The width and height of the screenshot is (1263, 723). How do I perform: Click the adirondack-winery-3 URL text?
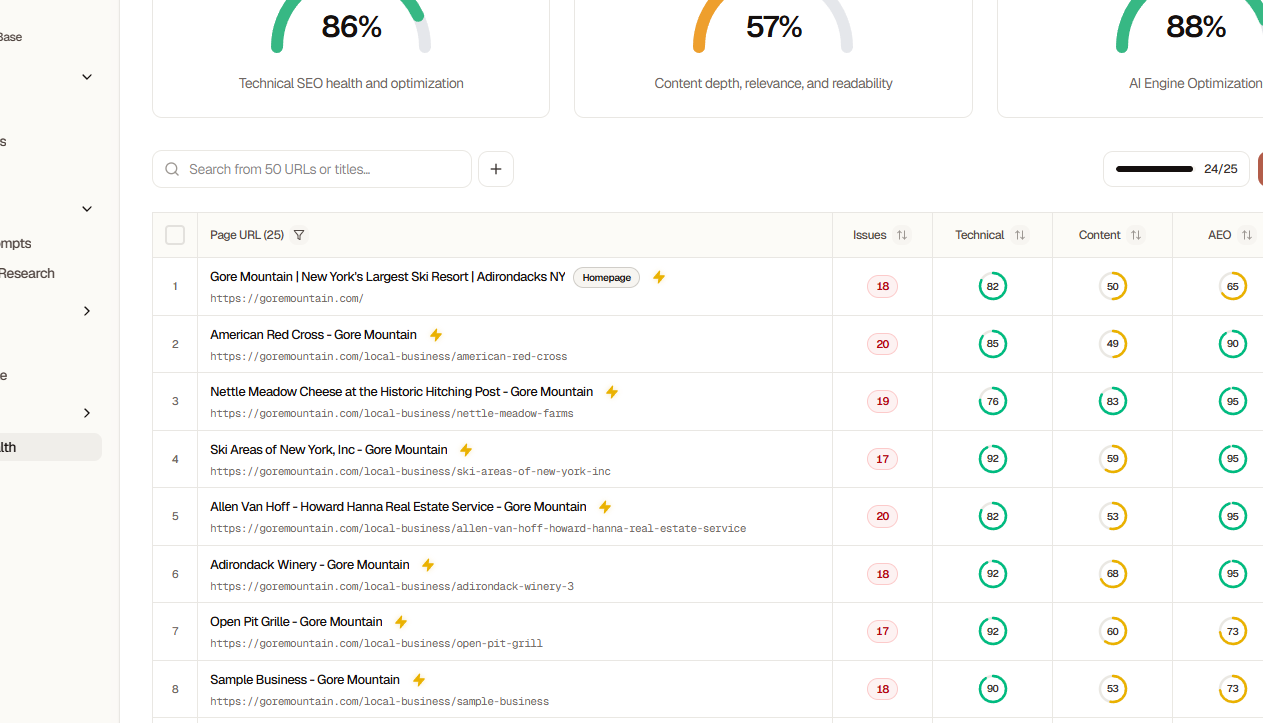tap(392, 587)
